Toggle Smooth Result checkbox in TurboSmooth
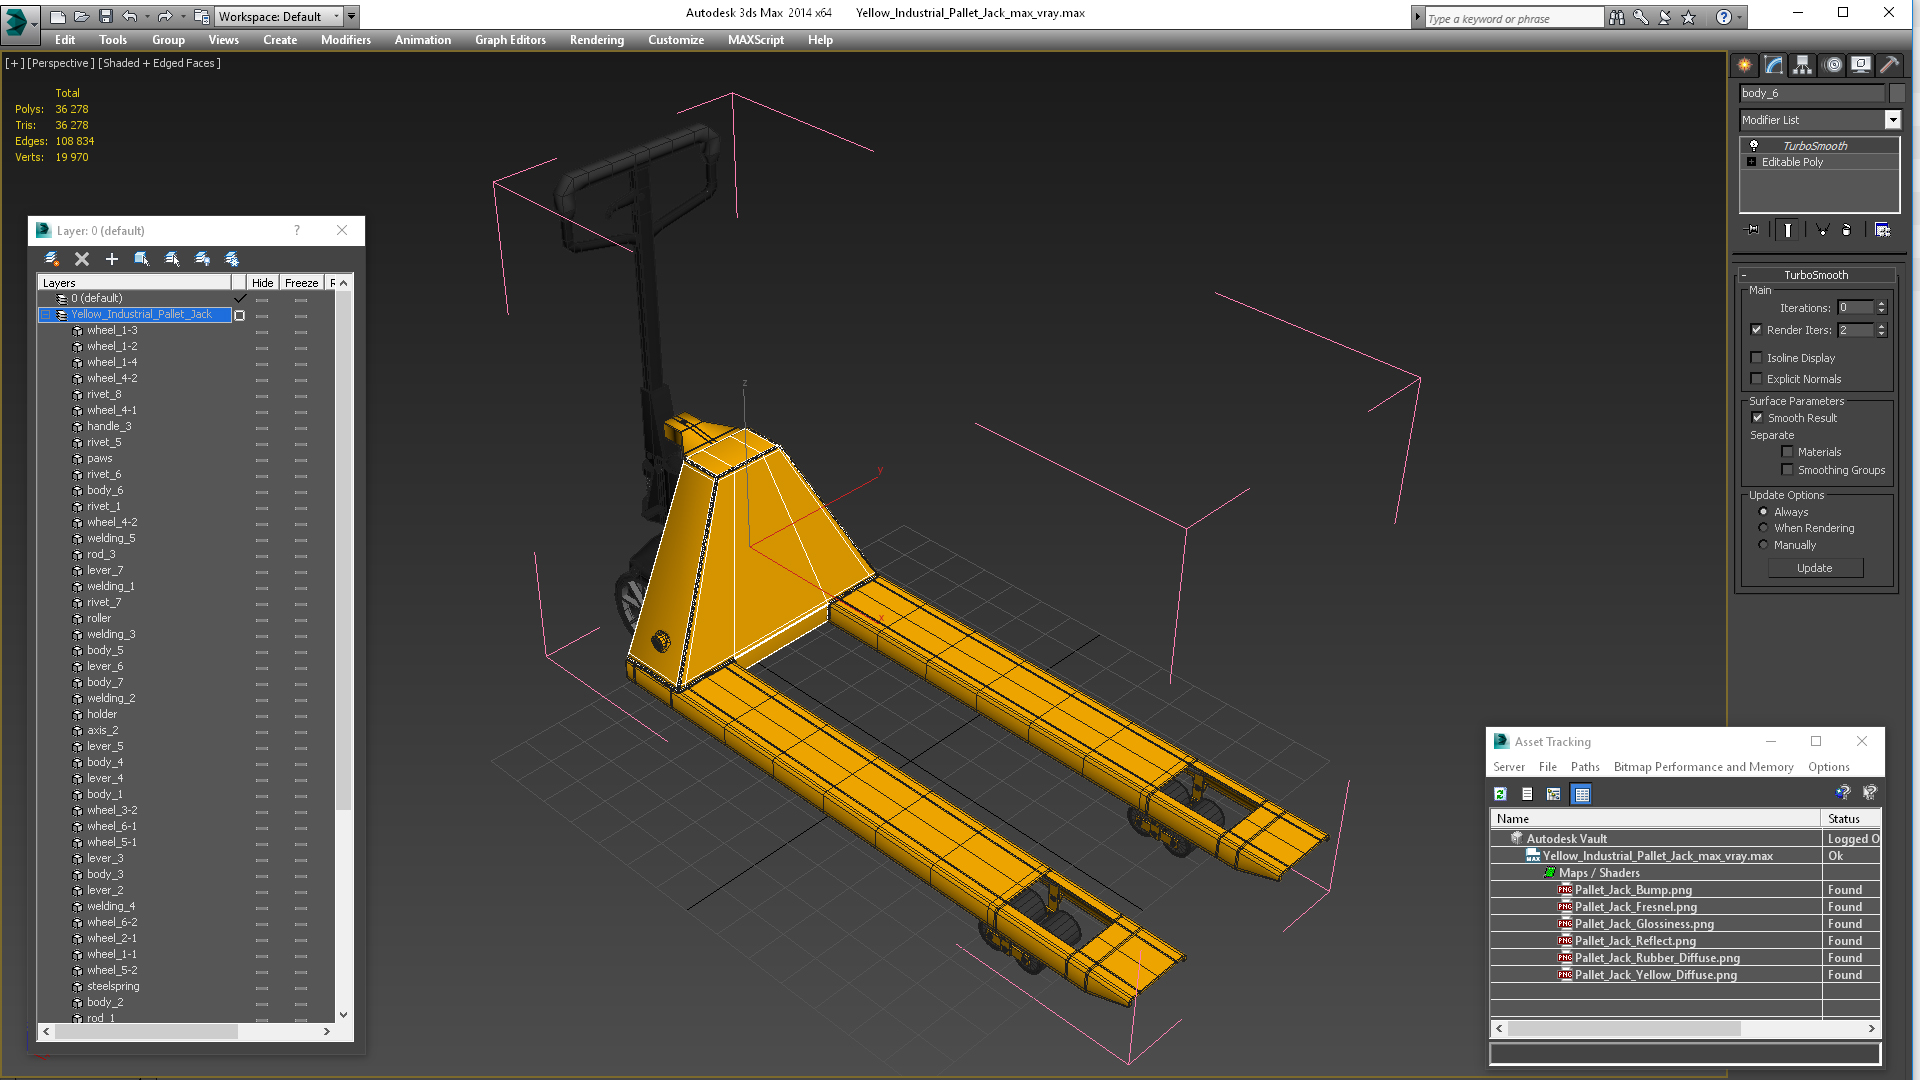1920x1080 pixels. pos(1758,417)
